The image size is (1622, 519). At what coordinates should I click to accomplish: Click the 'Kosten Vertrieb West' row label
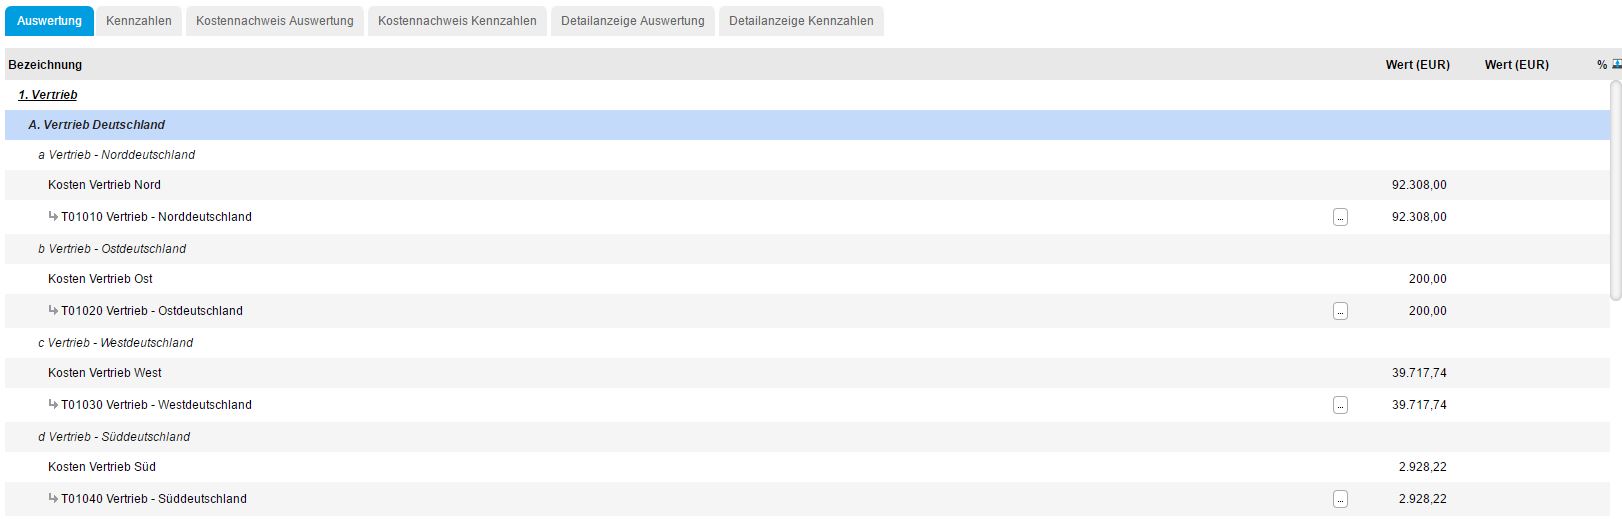[105, 373]
